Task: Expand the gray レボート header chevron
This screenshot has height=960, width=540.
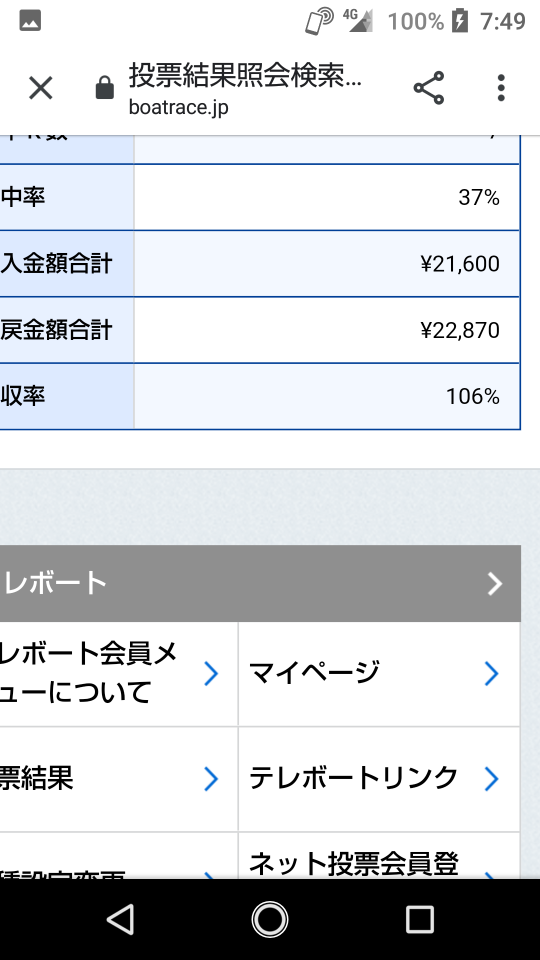Action: pos(495,583)
